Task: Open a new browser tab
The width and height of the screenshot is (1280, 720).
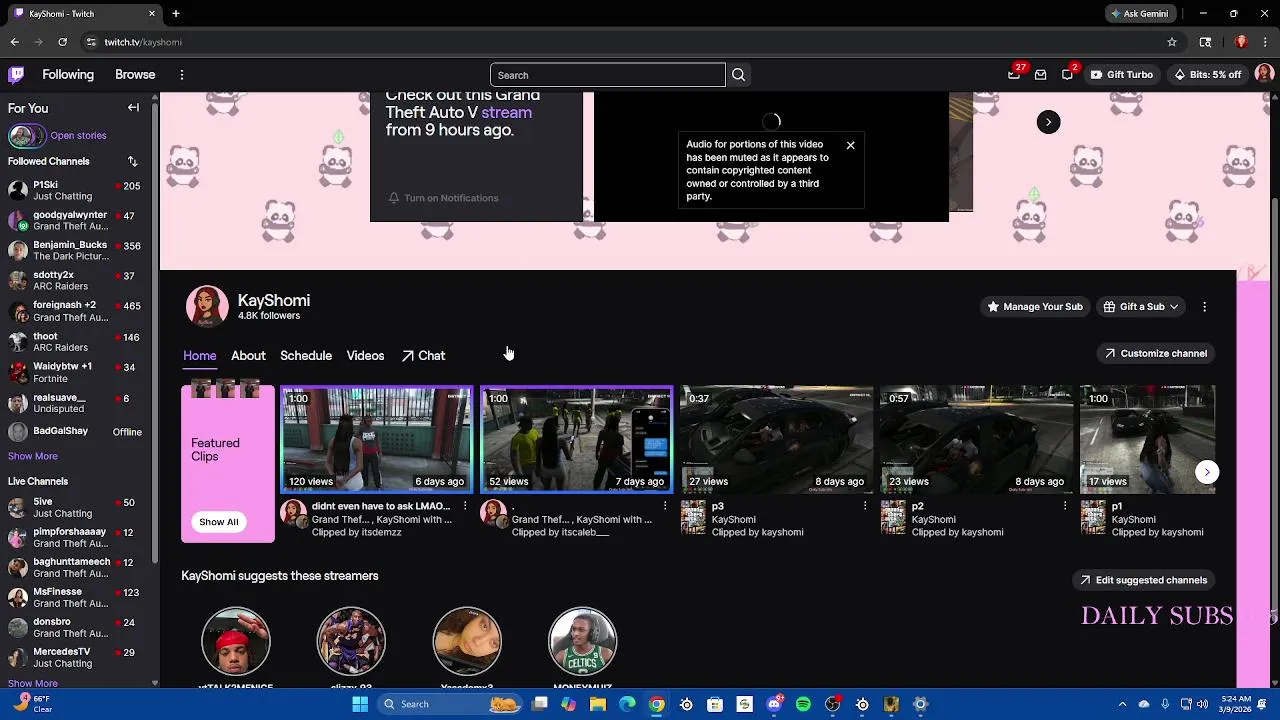Action: 175,13
